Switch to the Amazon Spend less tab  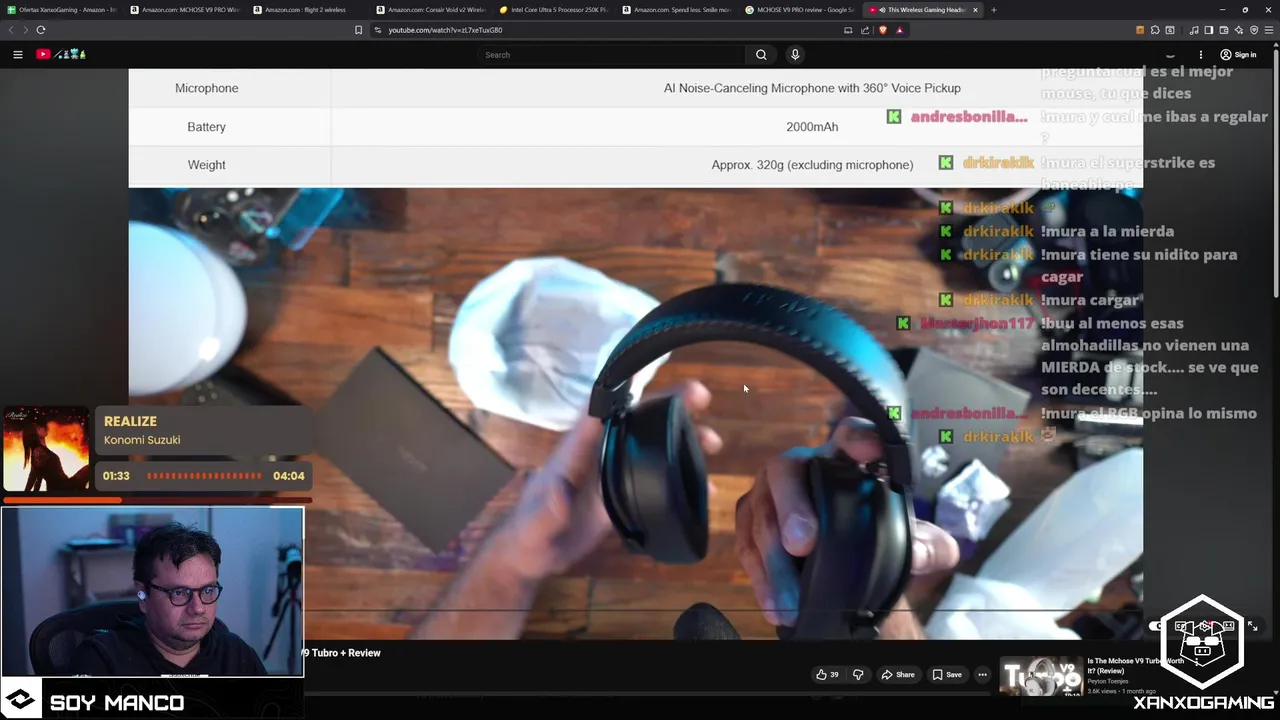[x=677, y=10]
